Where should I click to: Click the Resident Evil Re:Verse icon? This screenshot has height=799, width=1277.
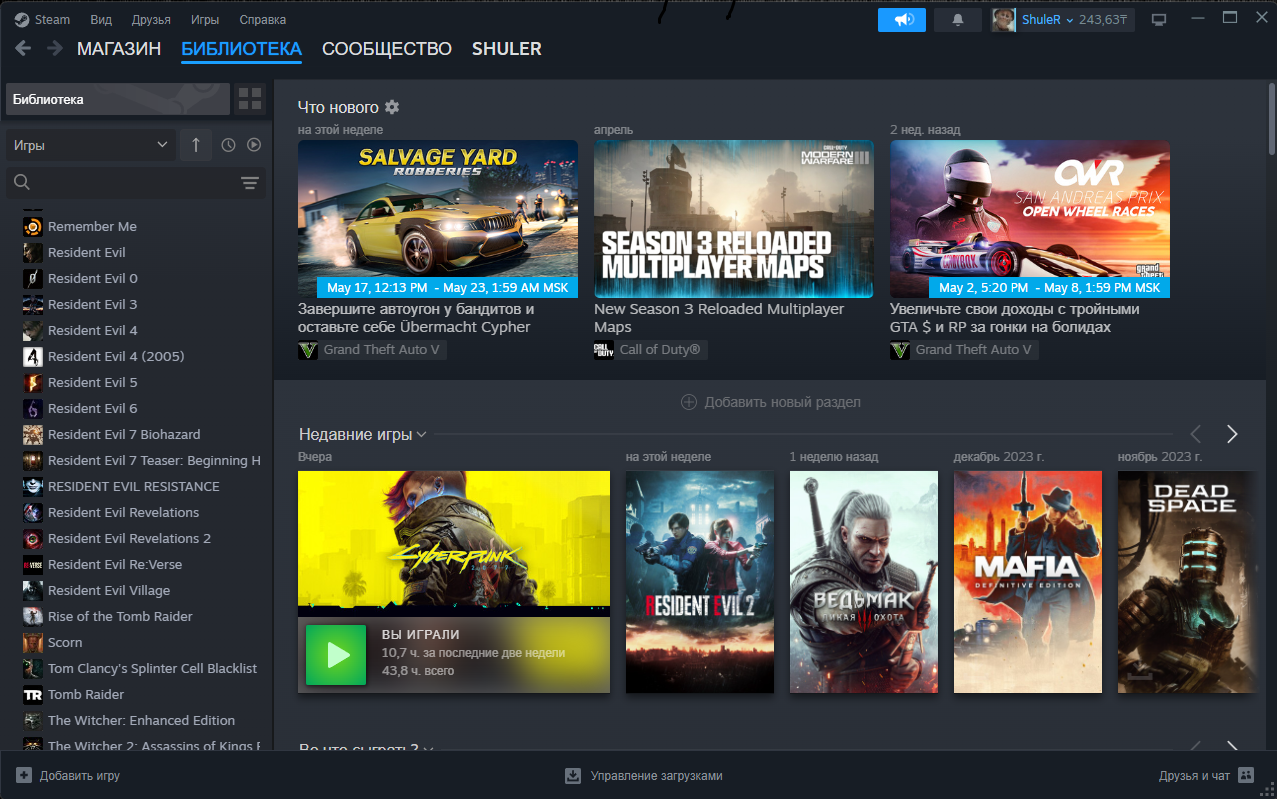(33, 564)
